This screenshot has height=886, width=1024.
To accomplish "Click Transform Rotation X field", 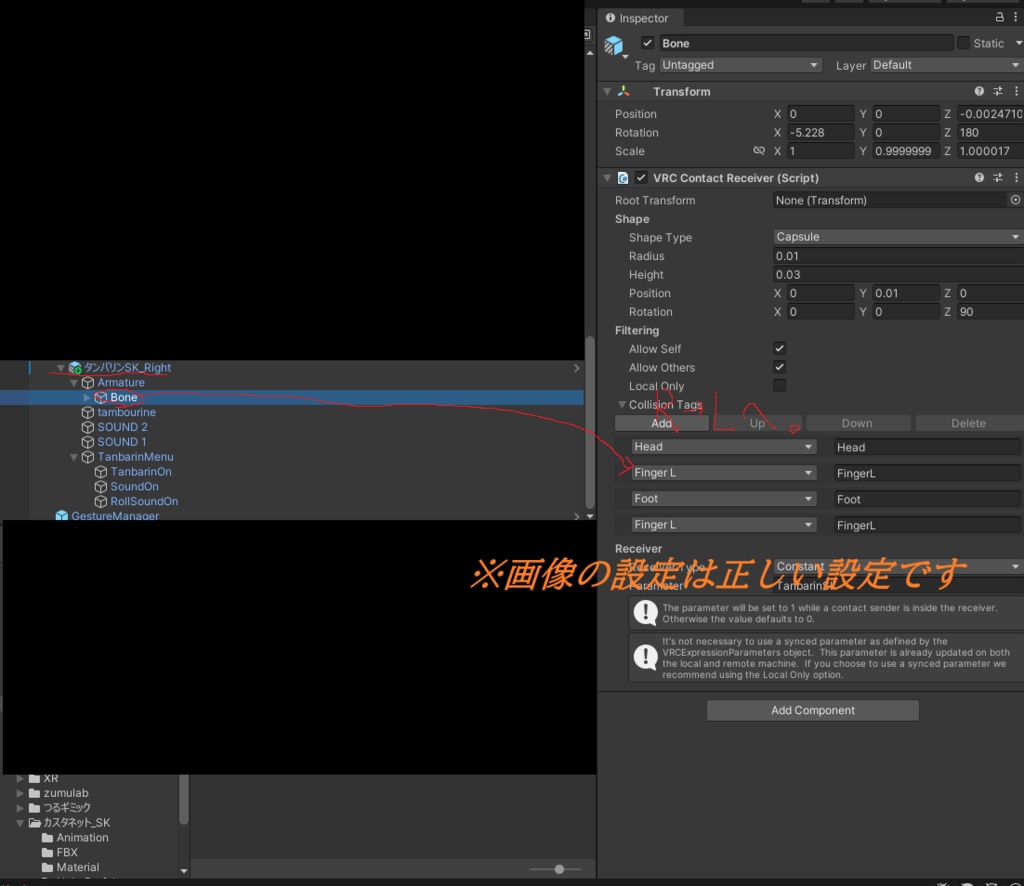I will coord(820,133).
